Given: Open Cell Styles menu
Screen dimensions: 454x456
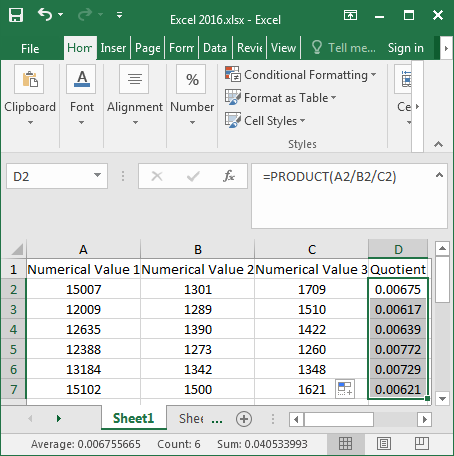Looking at the screenshot, I should pos(265,121).
